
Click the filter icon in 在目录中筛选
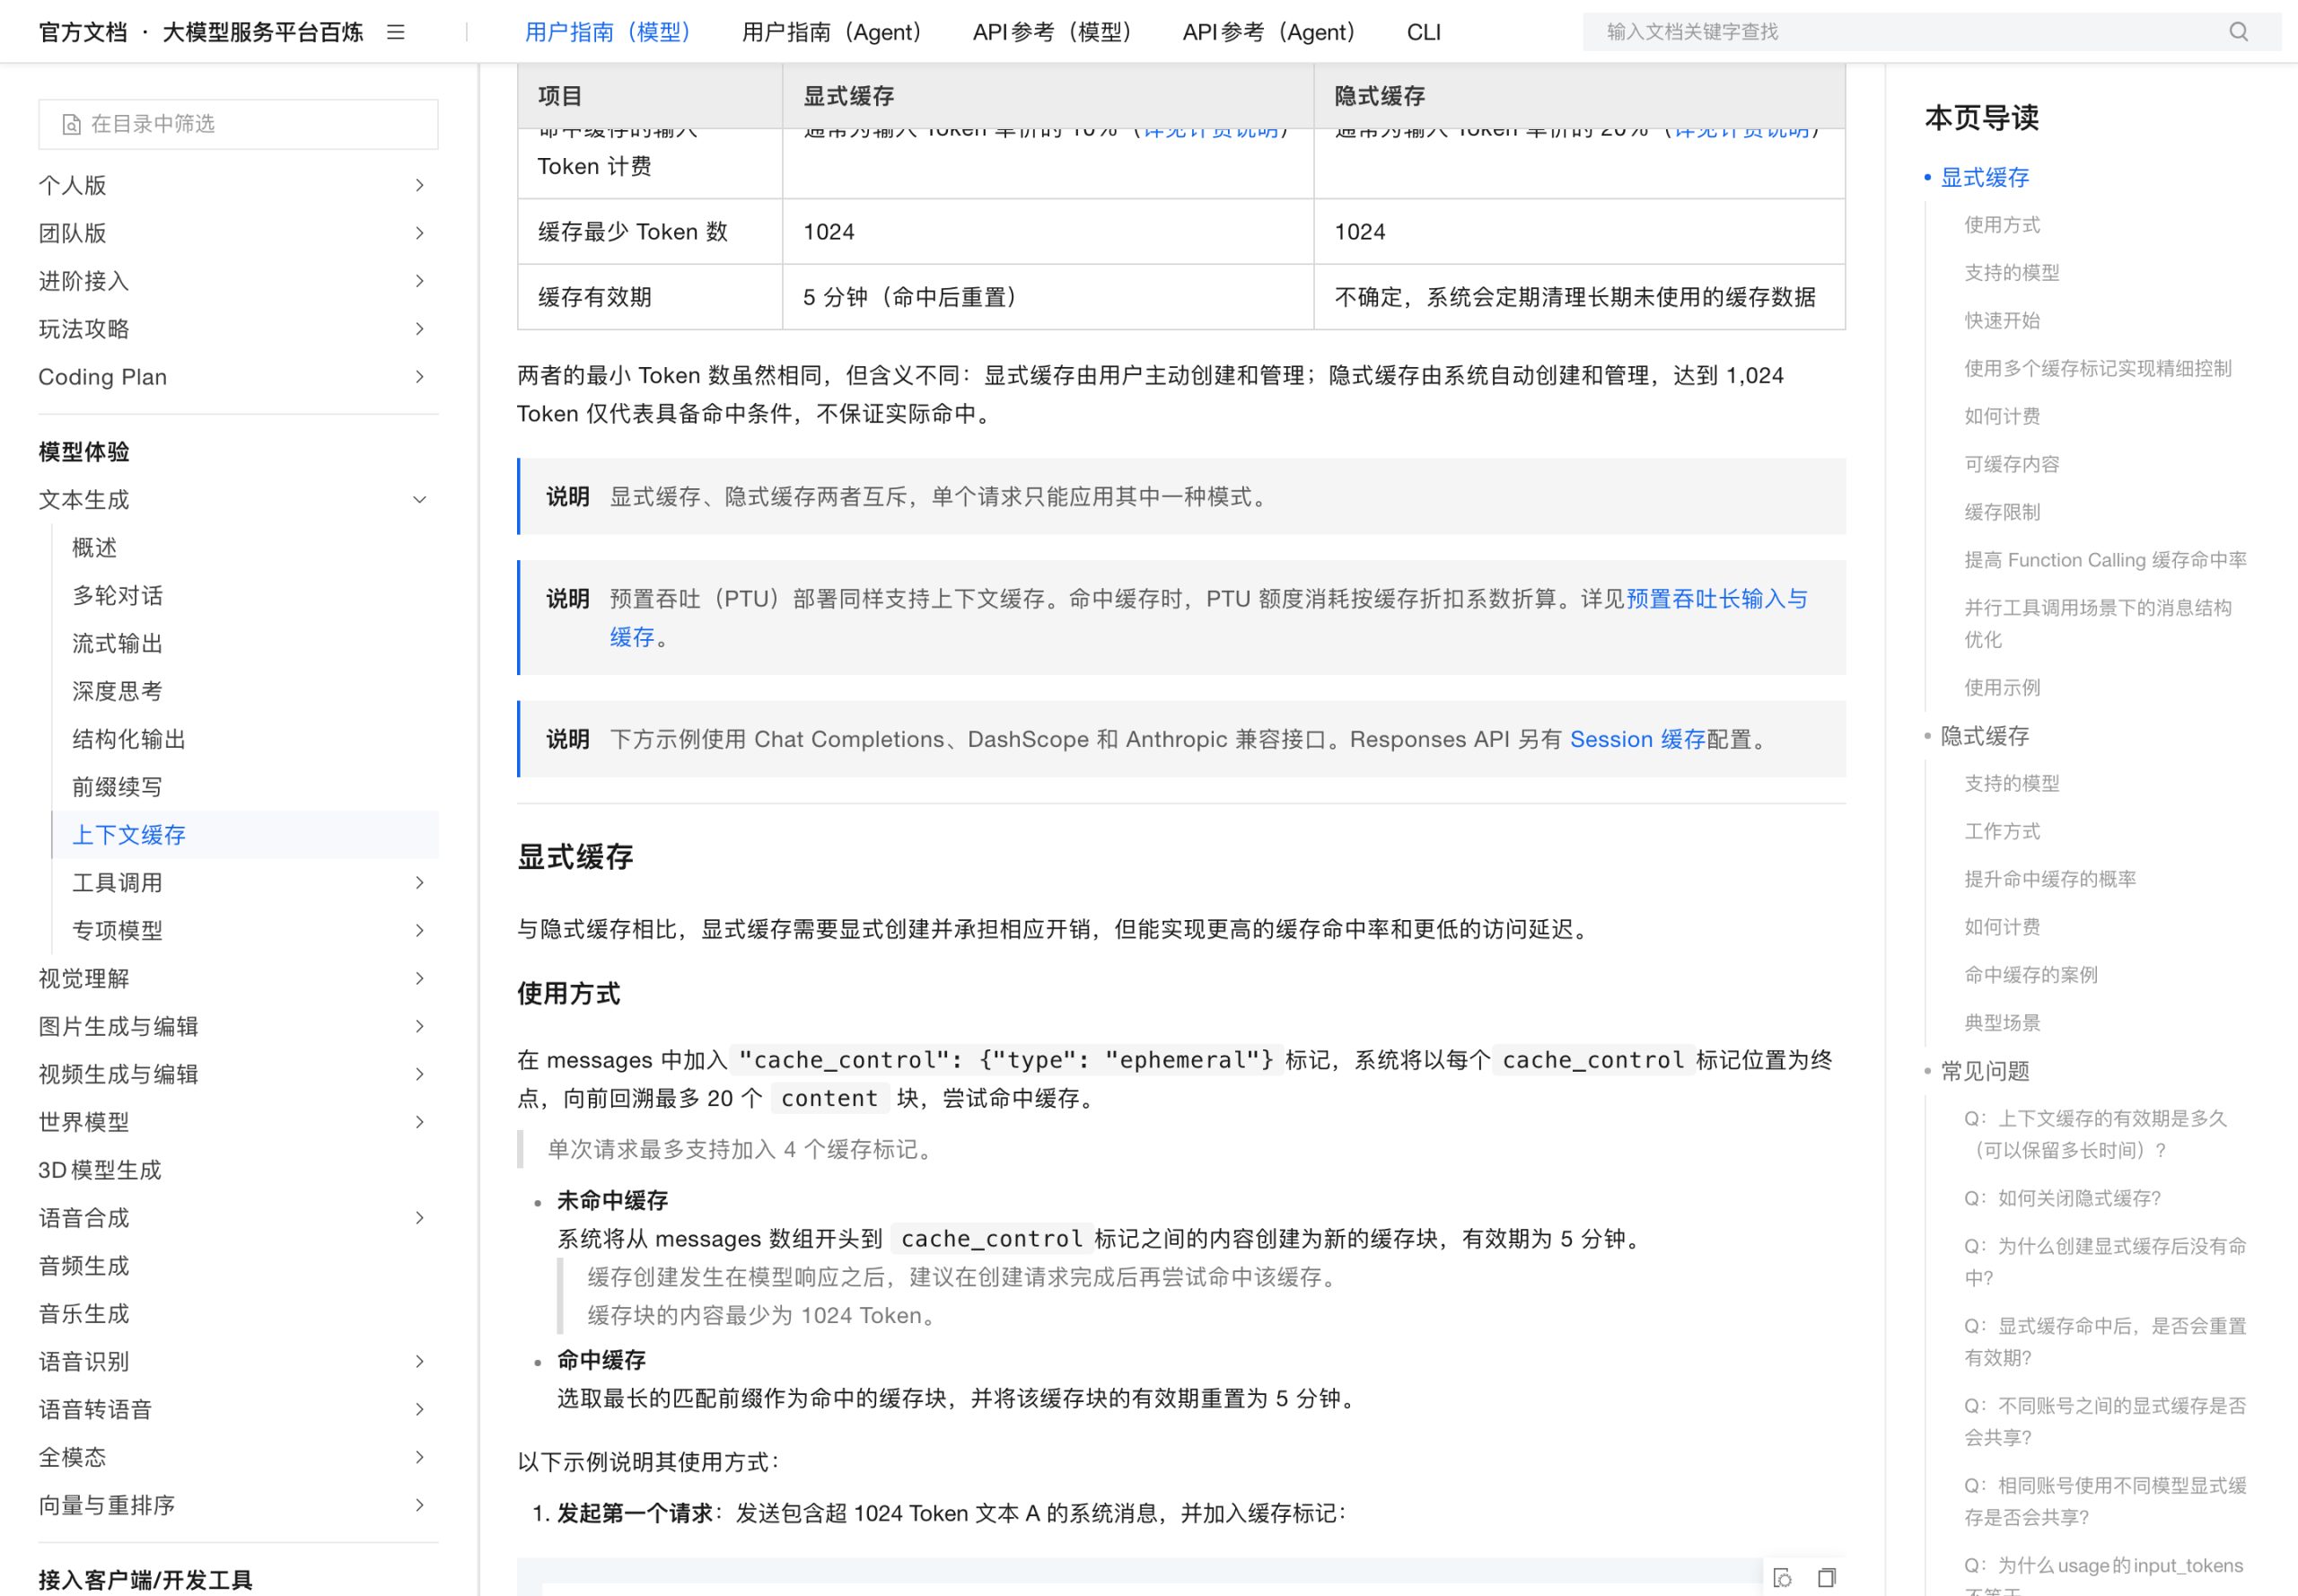[71, 124]
